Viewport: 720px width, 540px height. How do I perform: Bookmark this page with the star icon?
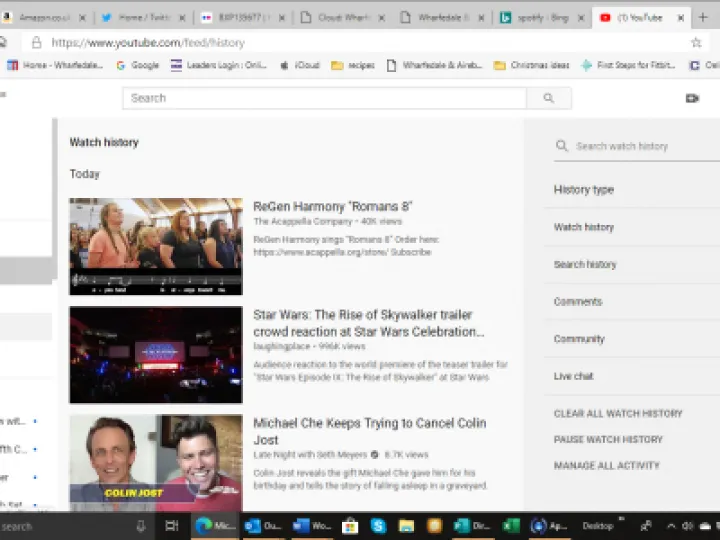696,43
